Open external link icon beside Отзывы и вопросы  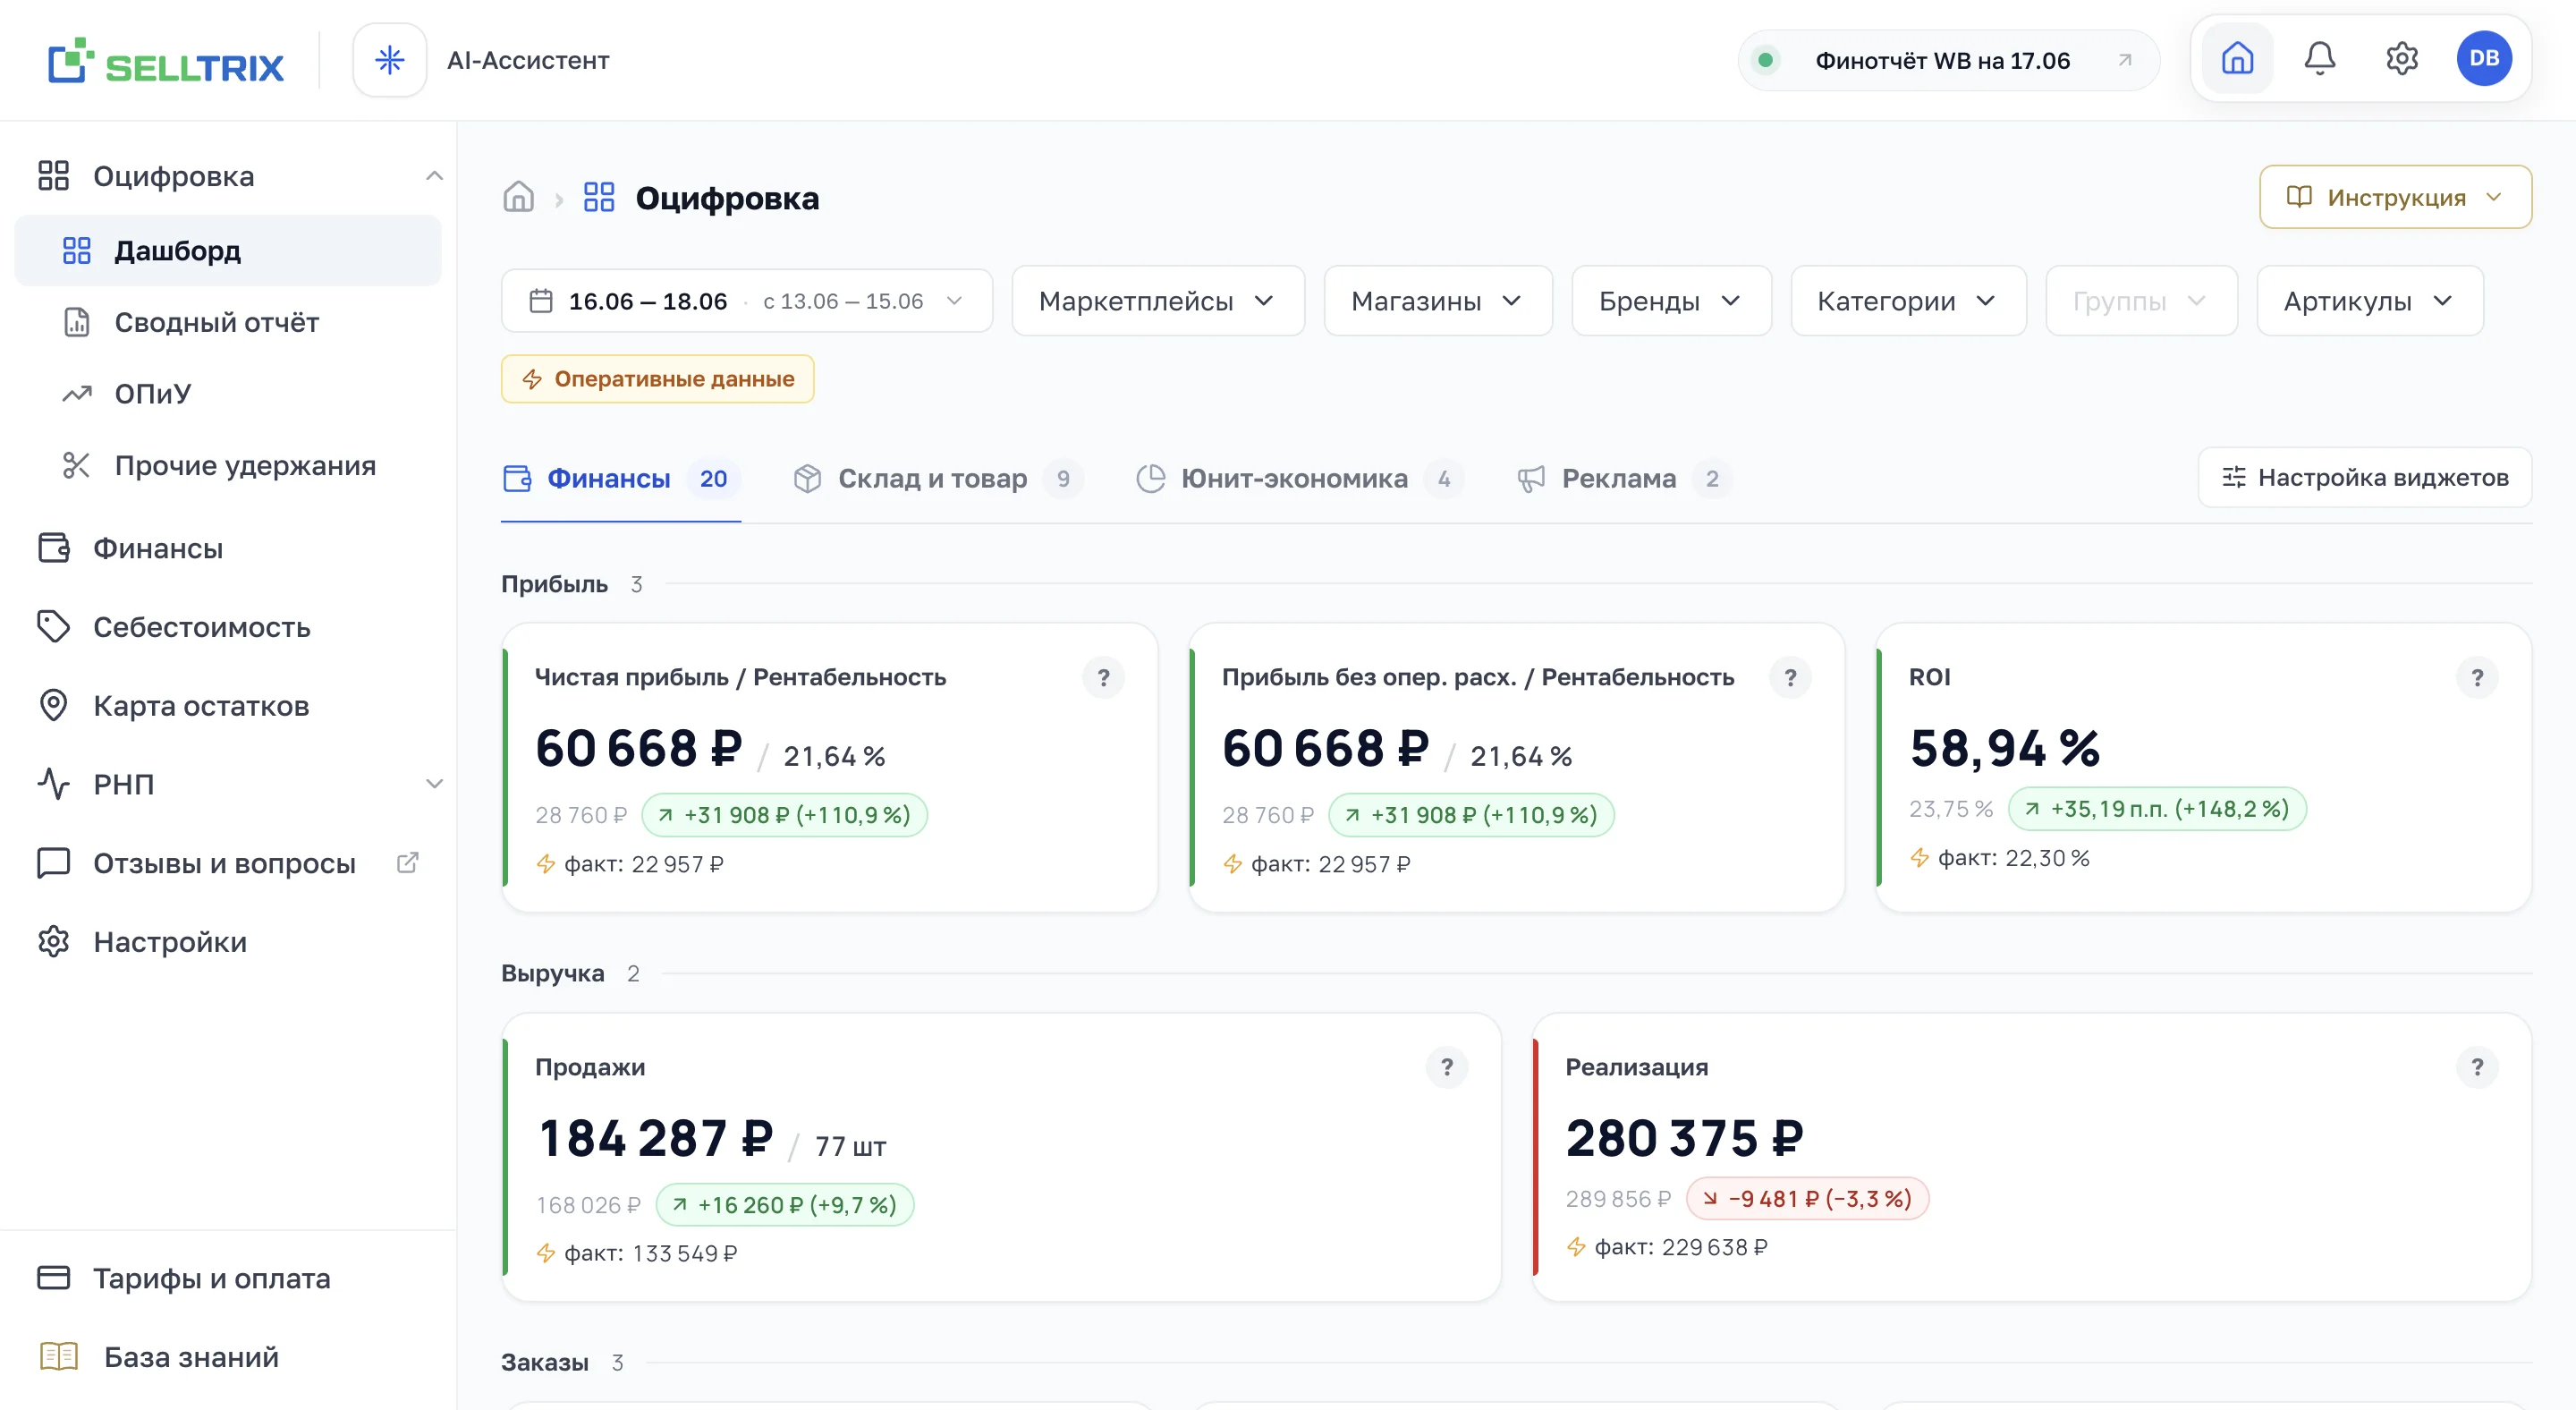(x=407, y=862)
